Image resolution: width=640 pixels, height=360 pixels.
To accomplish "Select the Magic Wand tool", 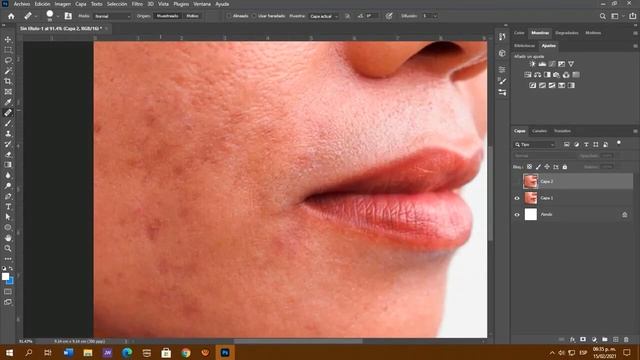I will pyautogui.click(x=8, y=71).
